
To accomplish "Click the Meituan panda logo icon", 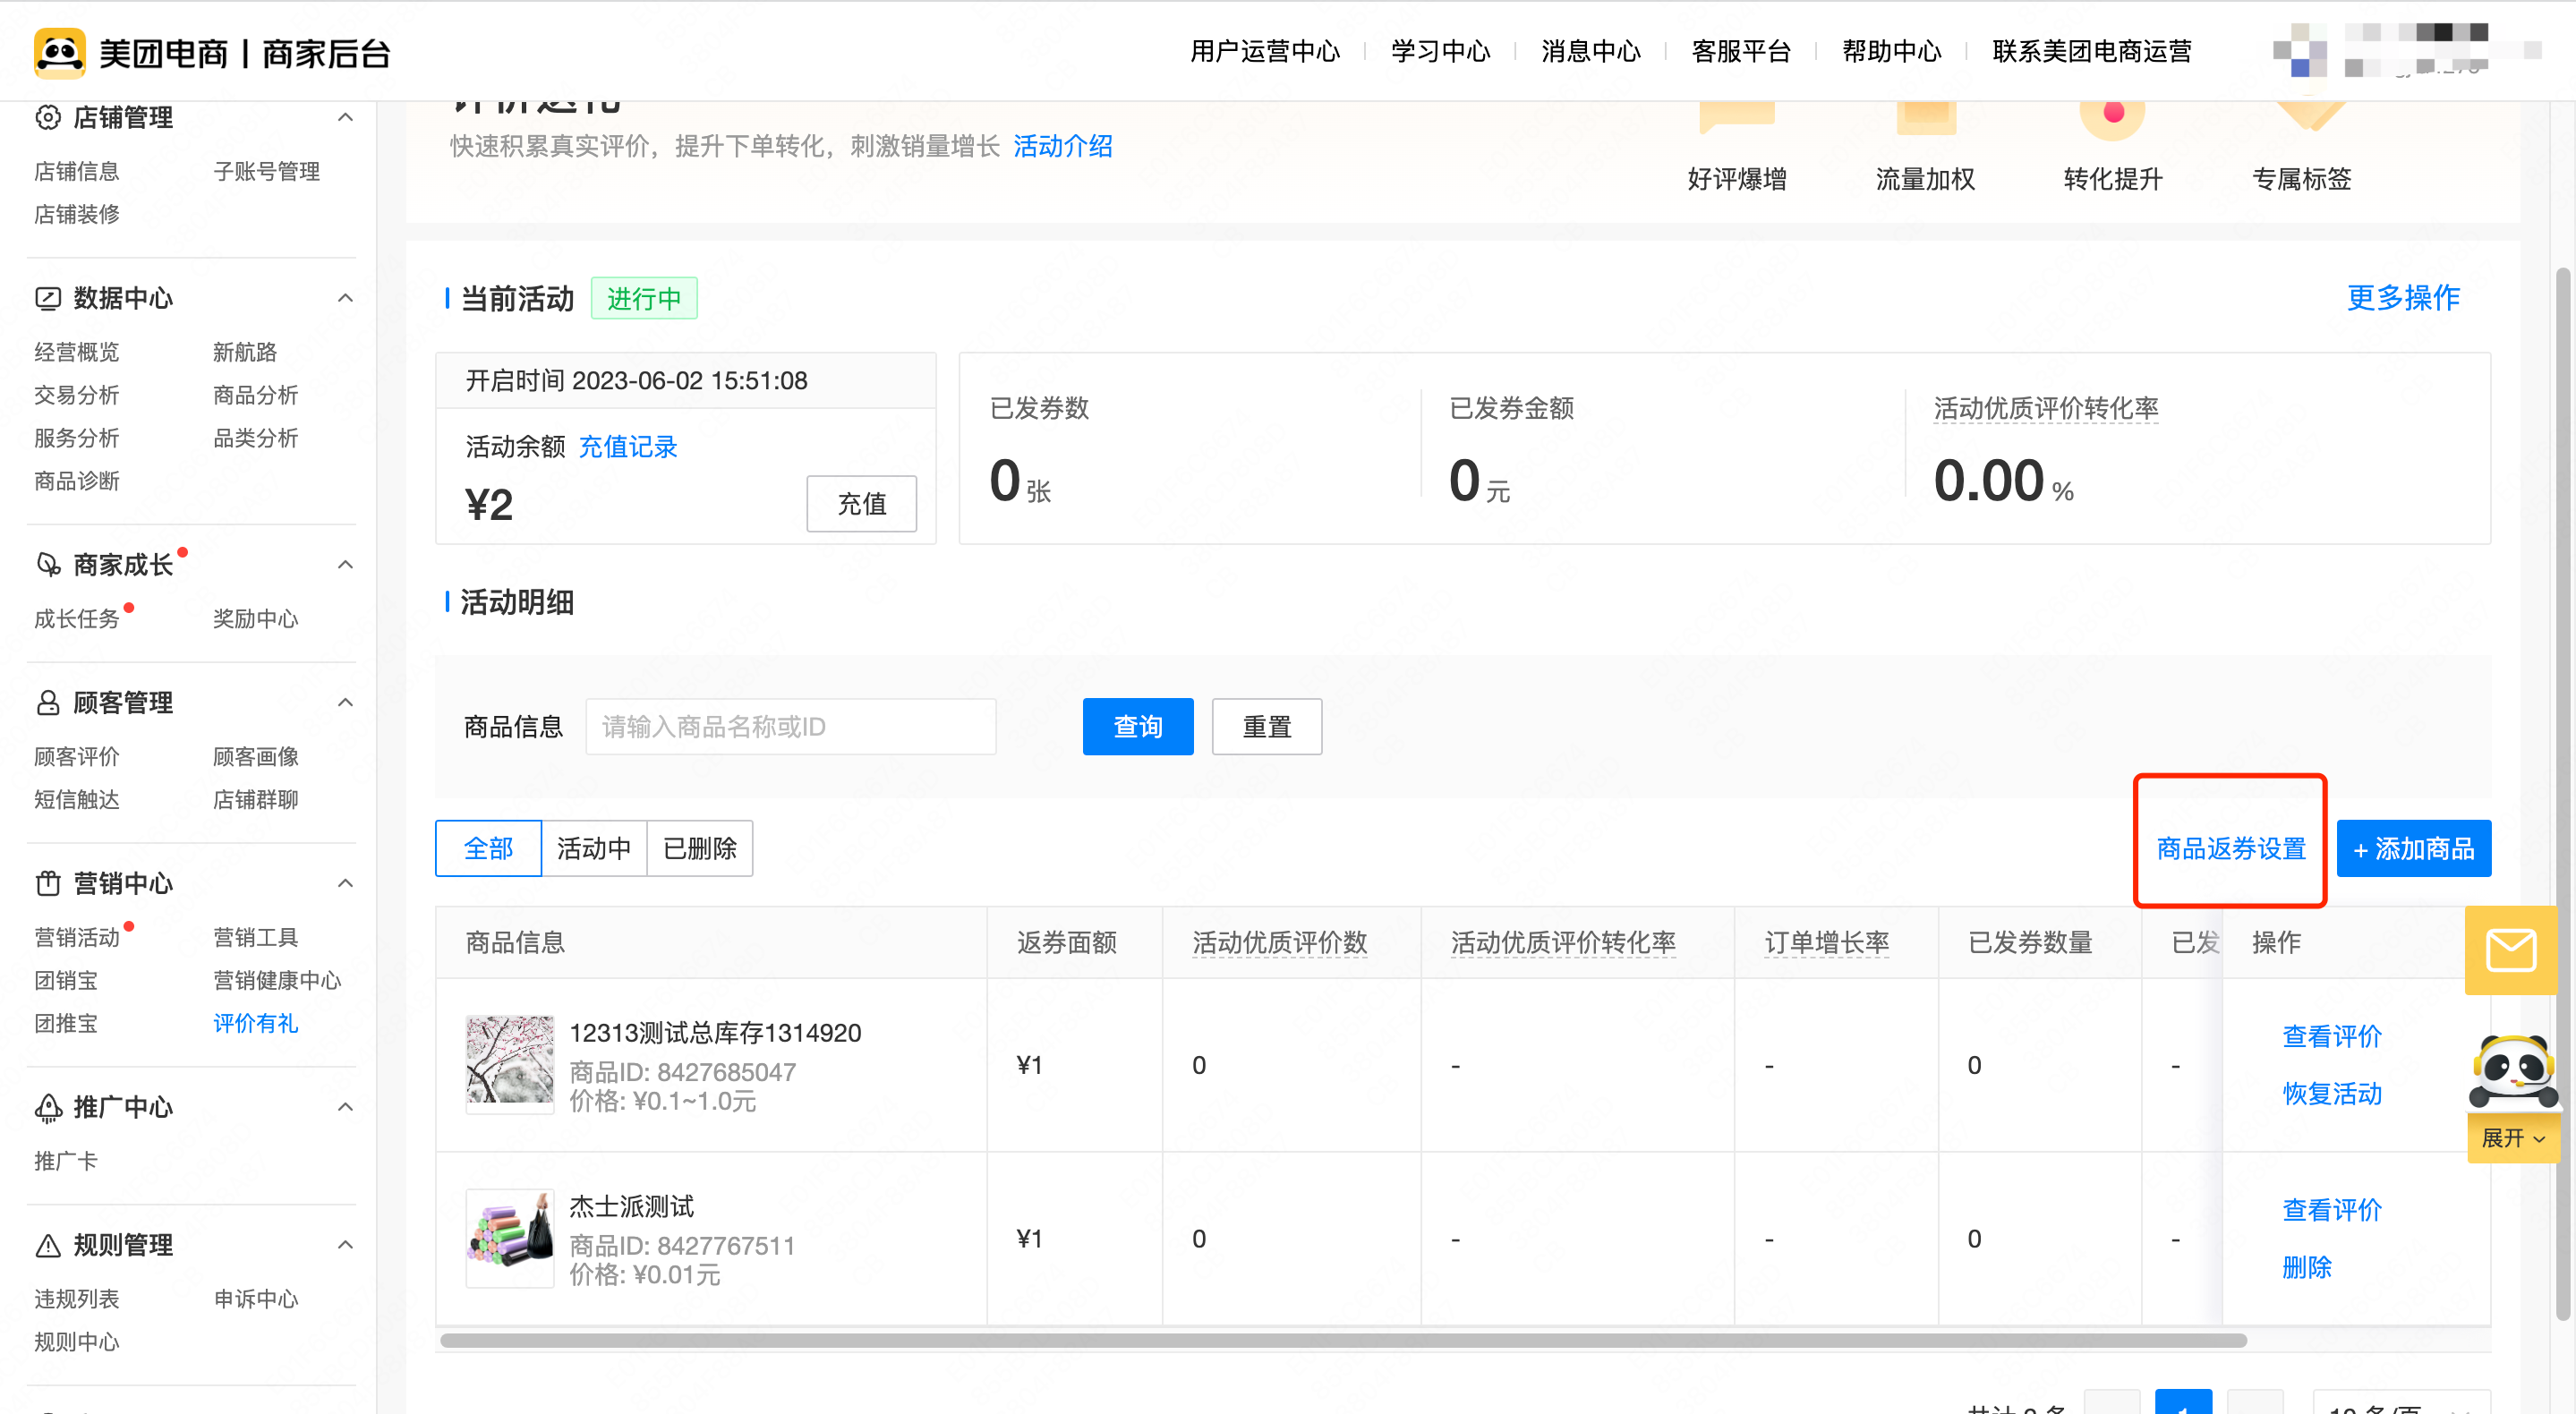I will click(x=60, y=52).
